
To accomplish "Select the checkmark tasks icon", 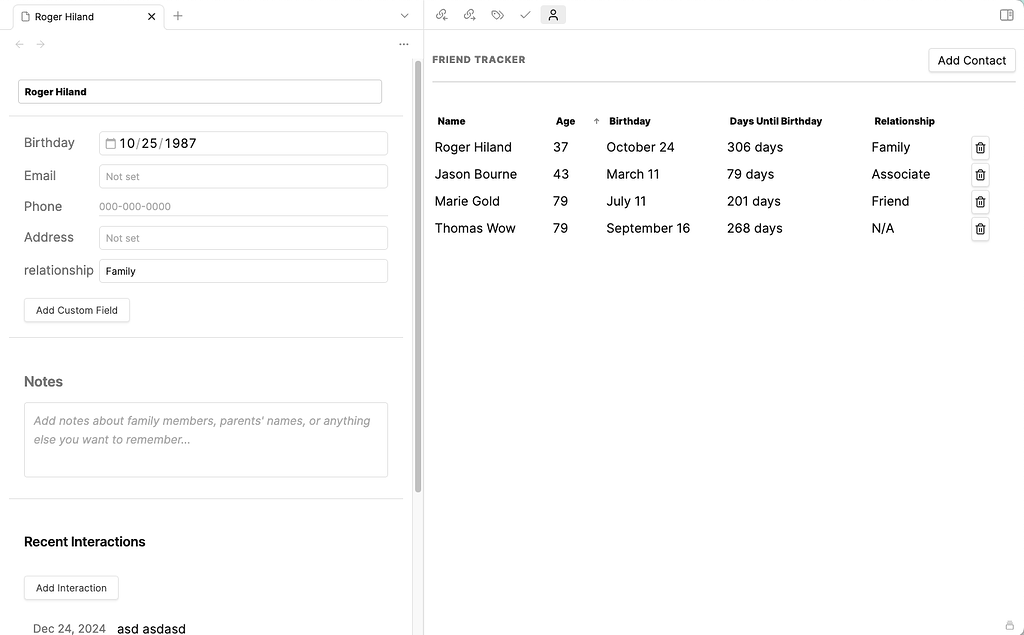I will (525, 14).
